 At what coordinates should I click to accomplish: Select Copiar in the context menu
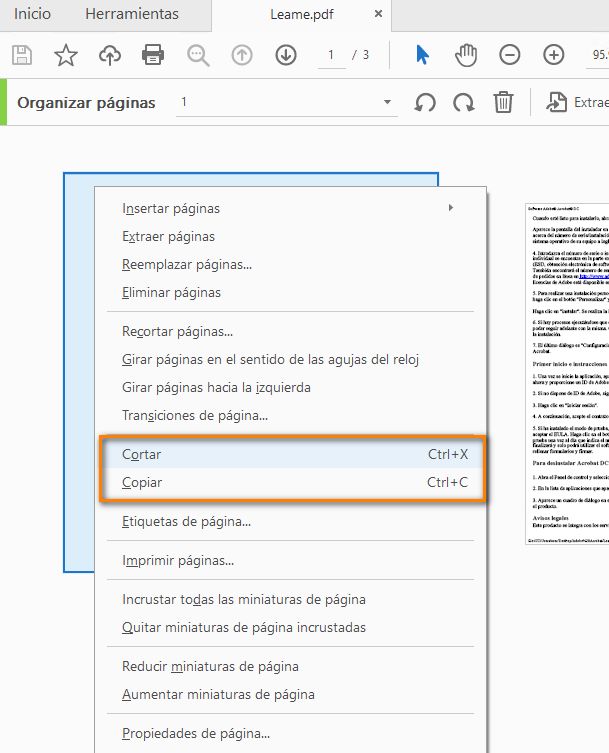[291, 482]
